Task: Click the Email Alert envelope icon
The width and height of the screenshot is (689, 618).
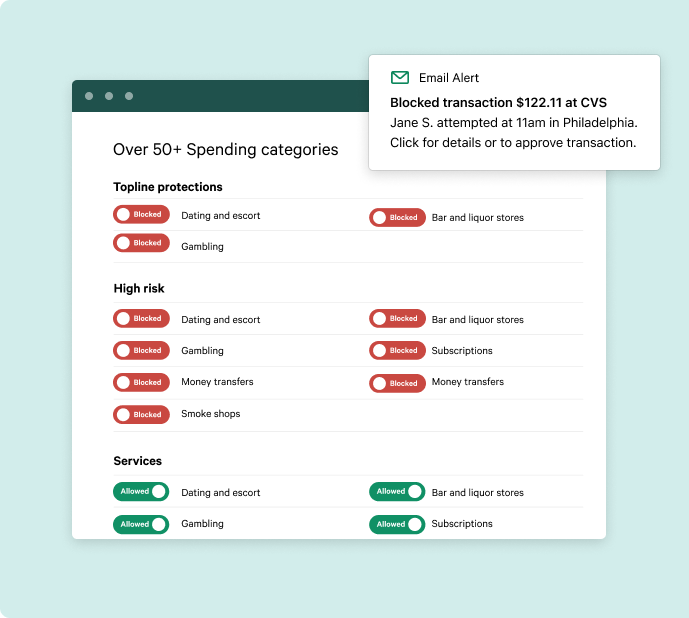Action: pos(400,78)
